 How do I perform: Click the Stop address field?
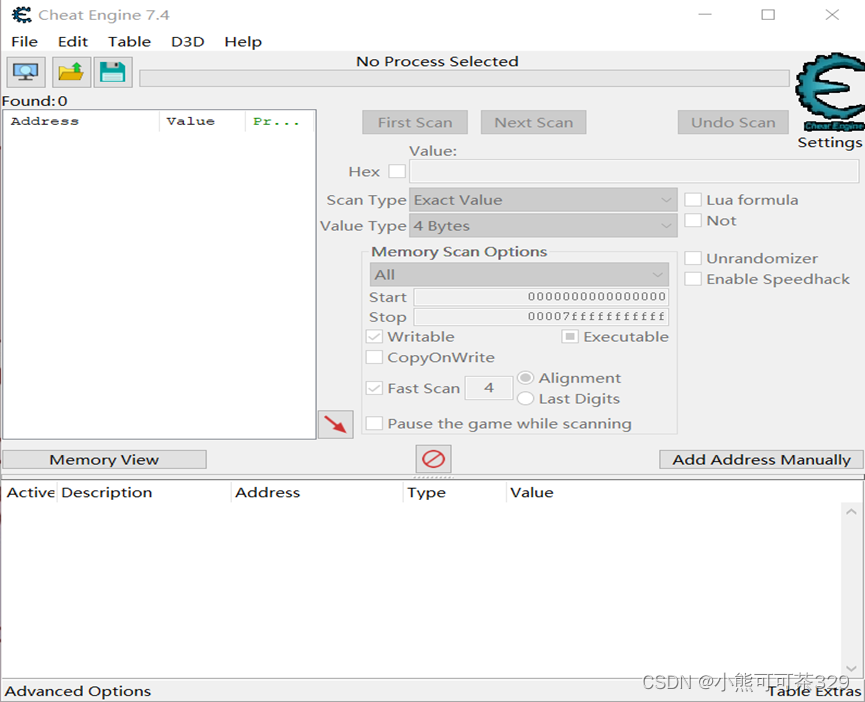click(541, 317)
